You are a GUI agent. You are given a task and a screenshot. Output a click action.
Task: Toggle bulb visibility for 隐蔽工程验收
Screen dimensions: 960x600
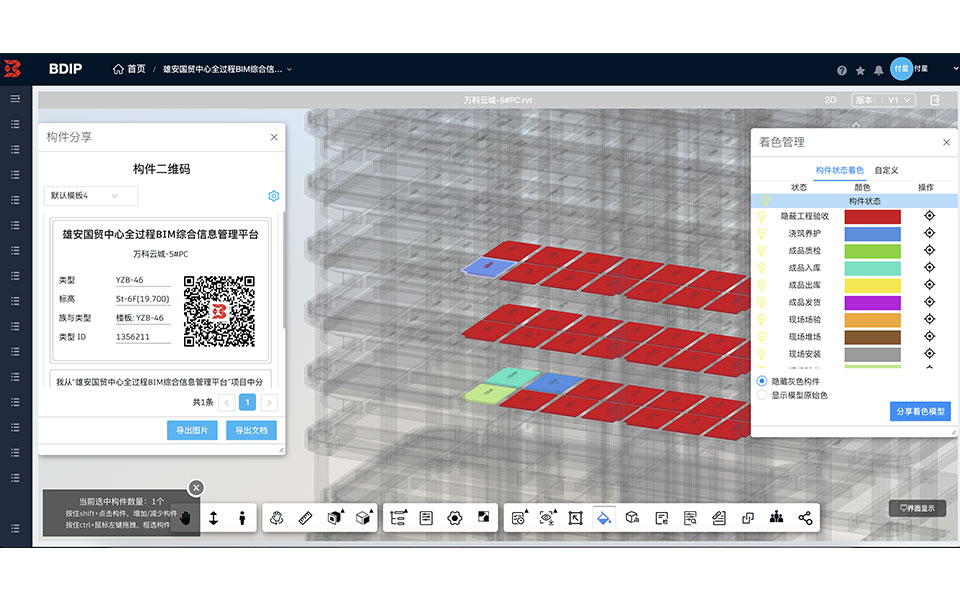762,216
